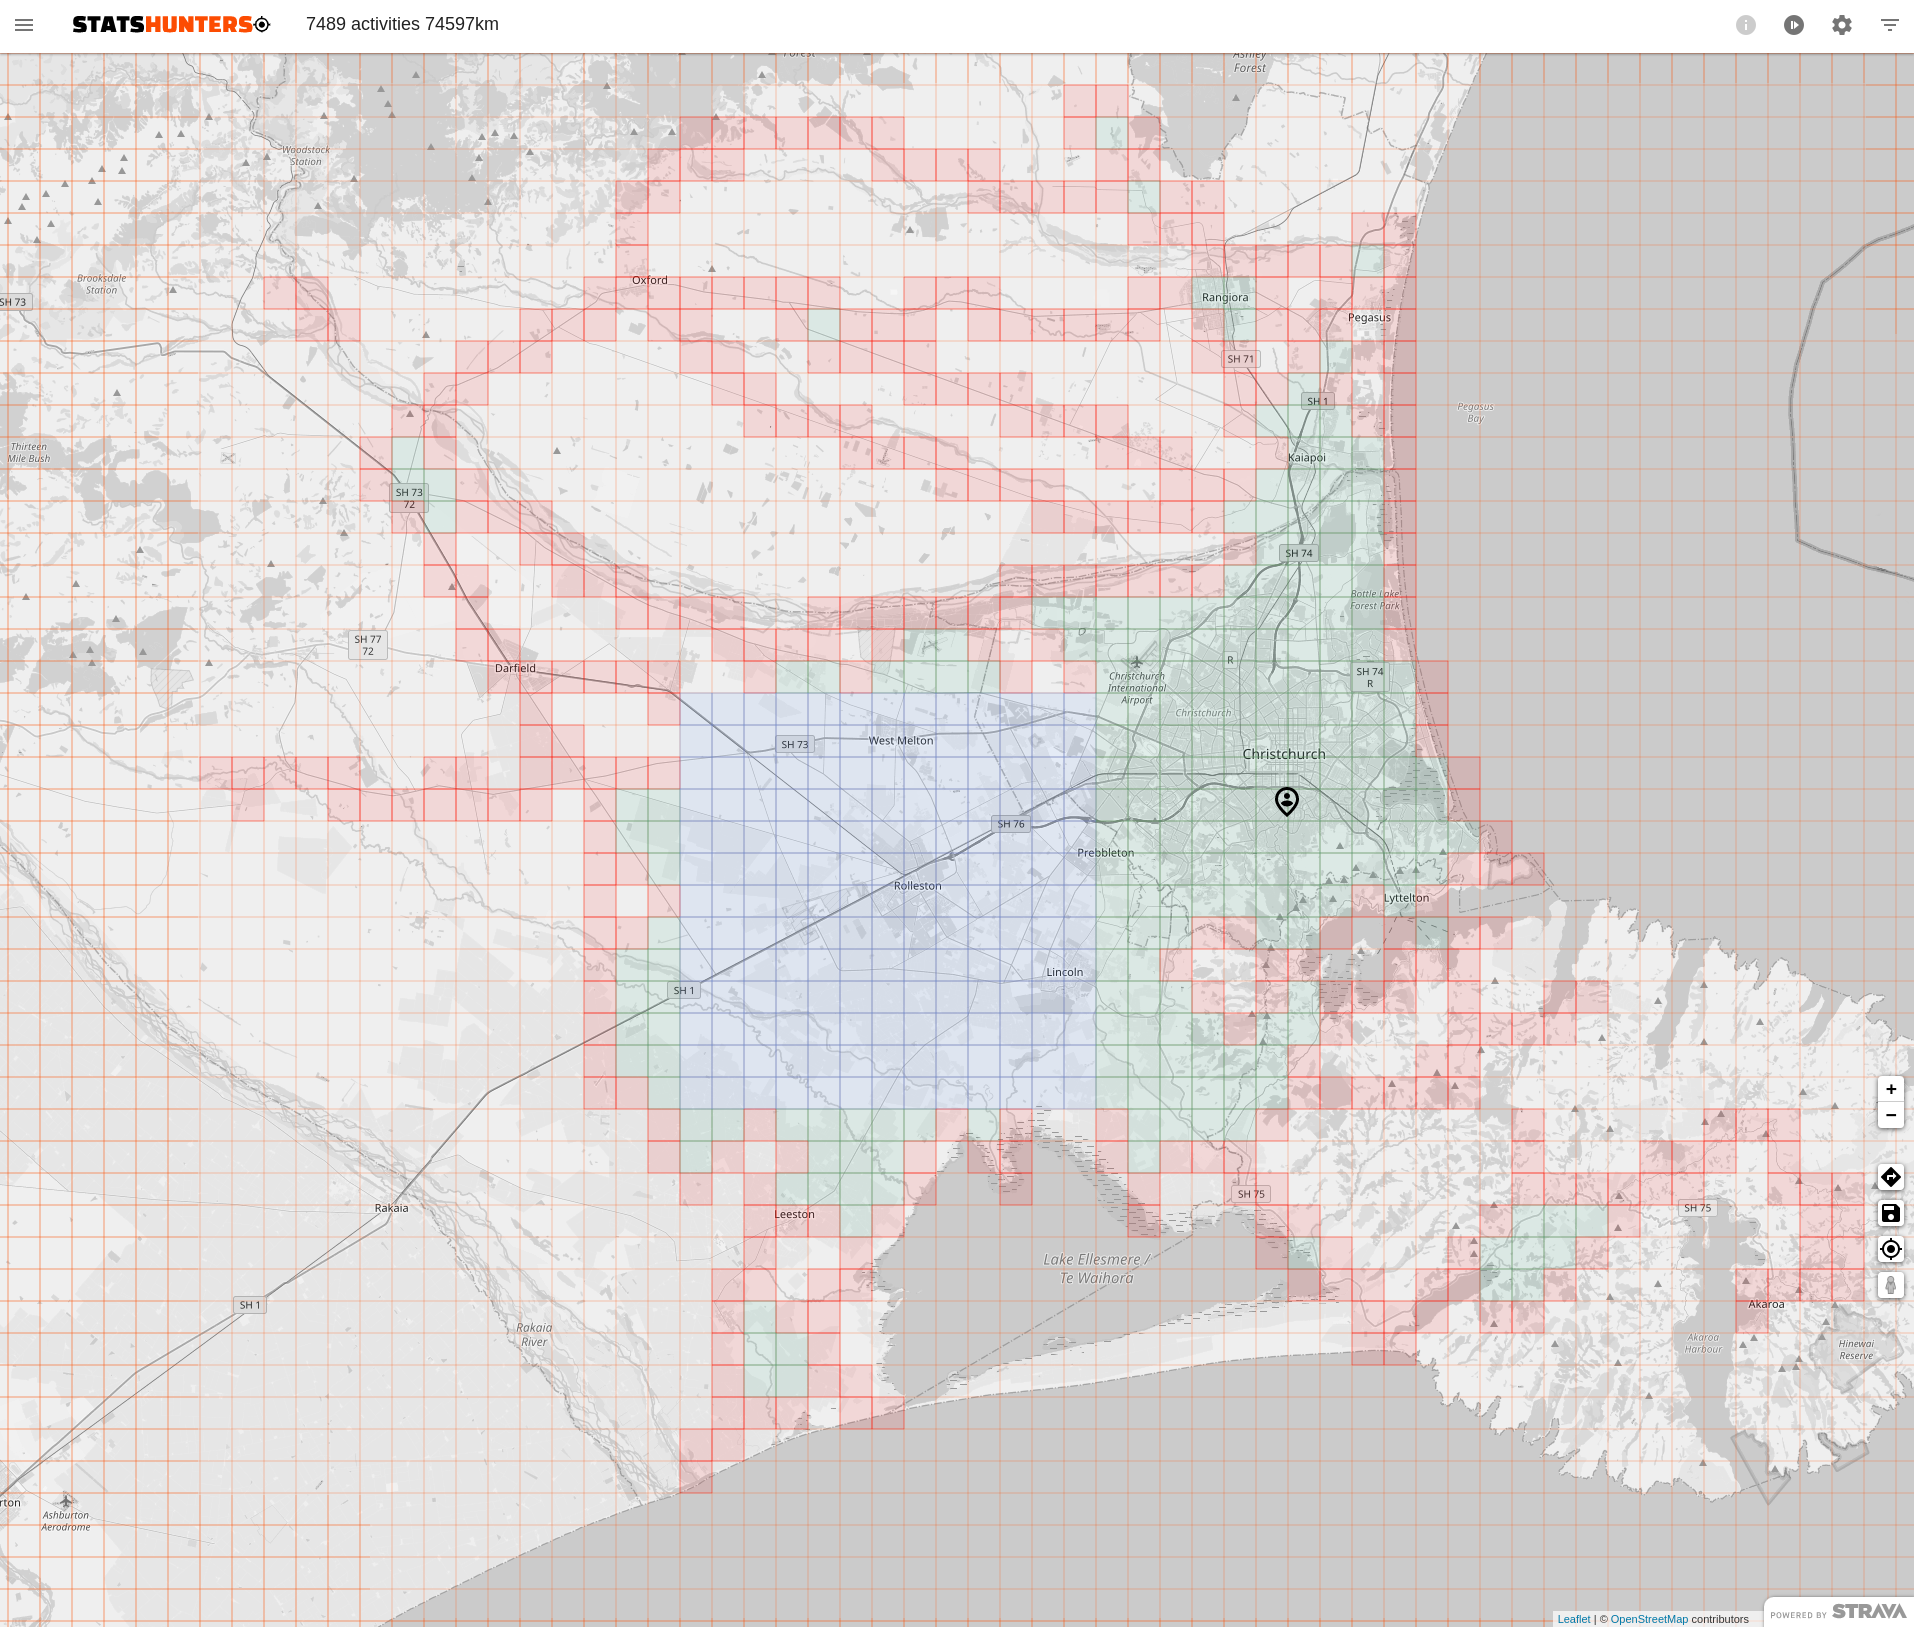Screen dimensions: 1914x1627
Task: Save the map with the floppy disk icon
Action: pos(1890,1213)
